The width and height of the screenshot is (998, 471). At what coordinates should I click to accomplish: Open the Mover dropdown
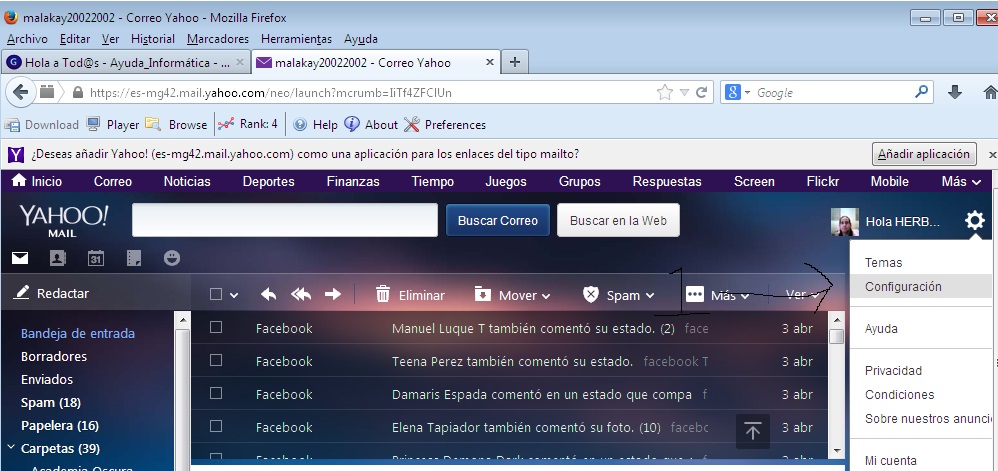pos(512,295)
